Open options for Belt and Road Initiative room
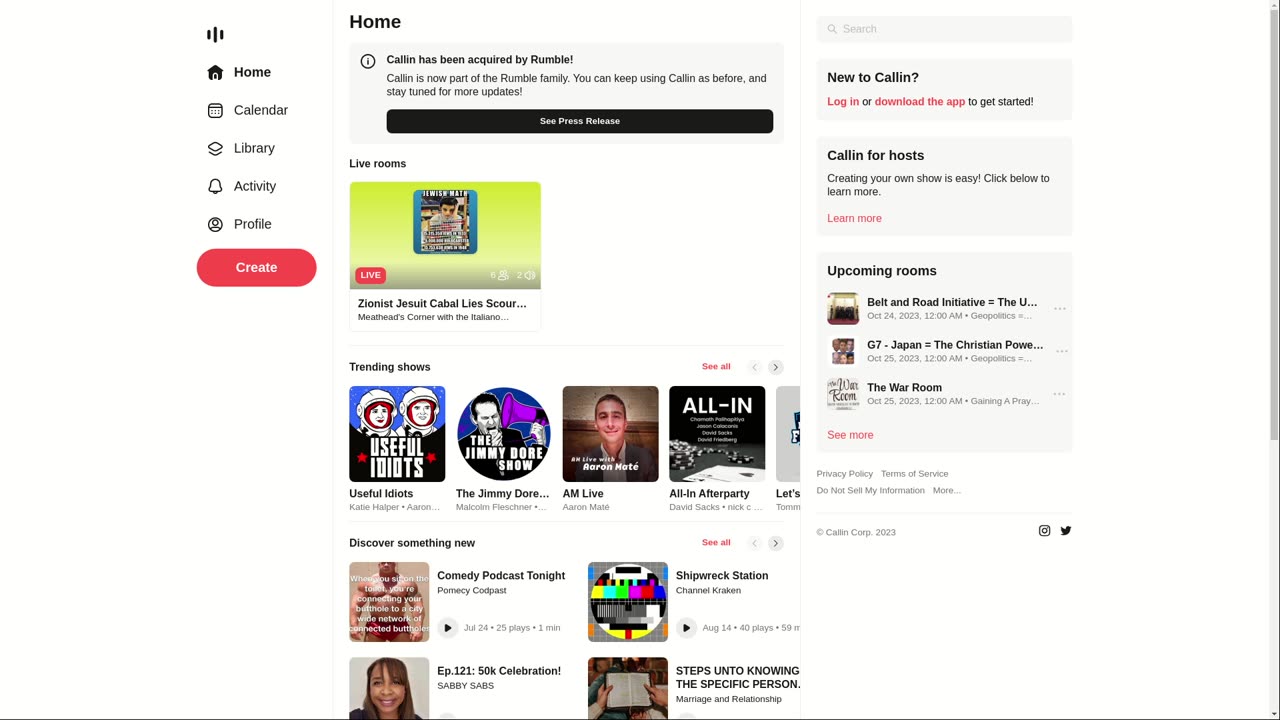 (1060, 309)
